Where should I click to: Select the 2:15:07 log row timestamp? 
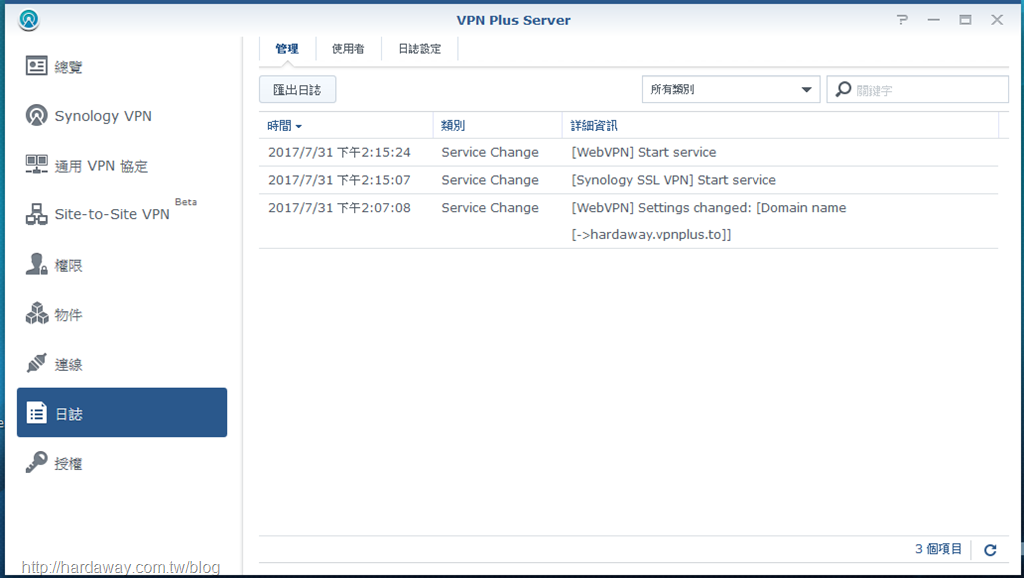pyautogui.click(x=339, y=180)
